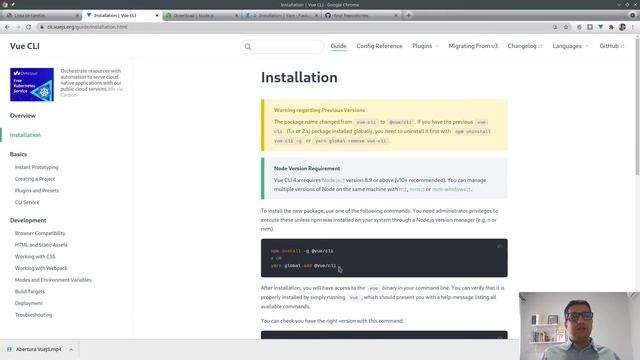Open Creating a Project in the sidebar

(x=35, y=179)
